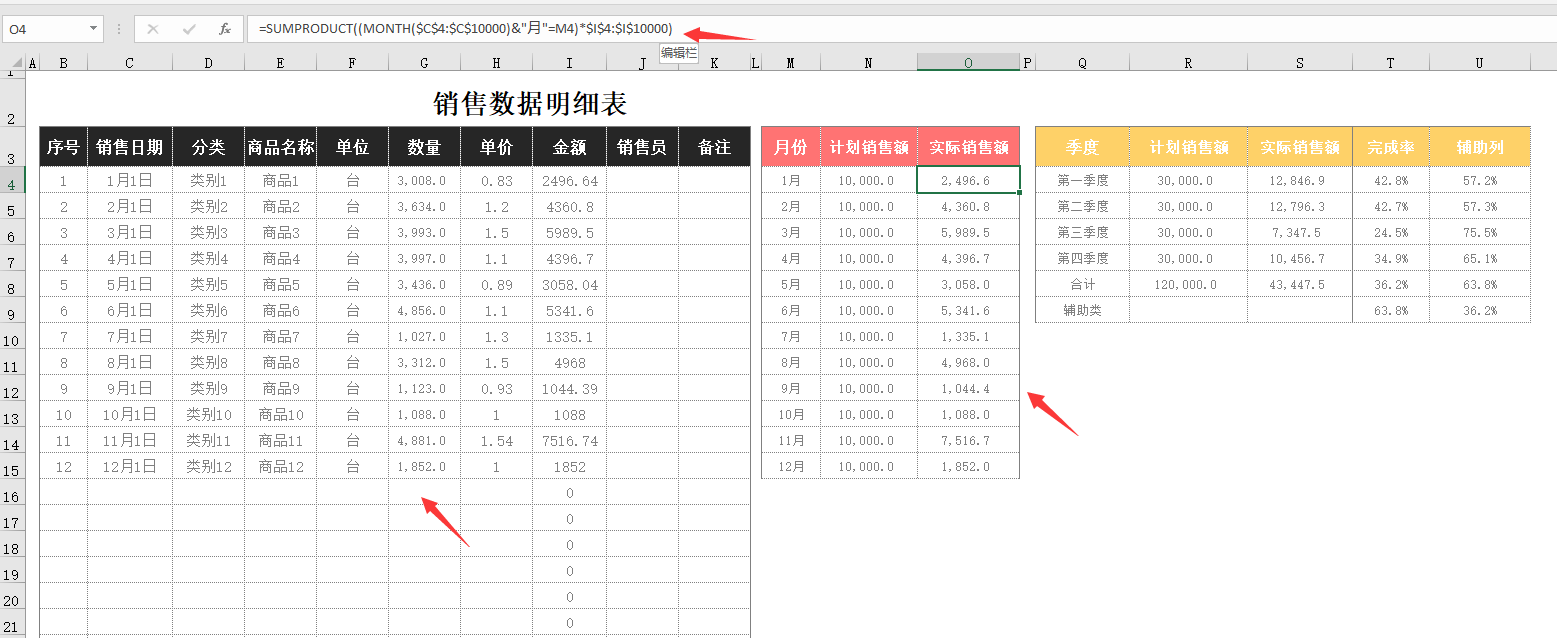Viewport: 1557px width, 638px height.
Task: Click the 合计 cell
Action: coord(1083,284)
